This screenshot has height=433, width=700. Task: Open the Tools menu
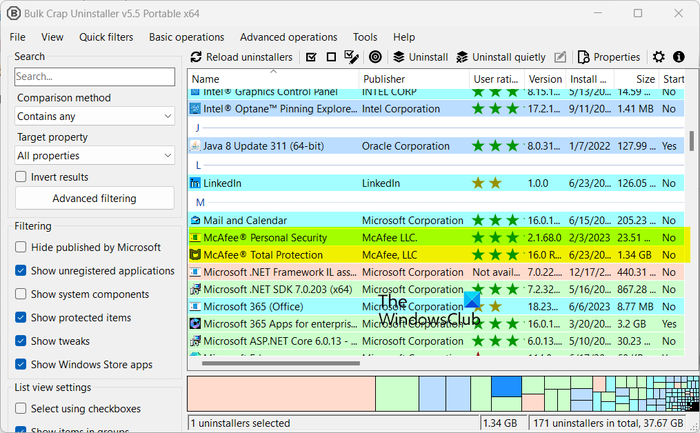point(365,37)
